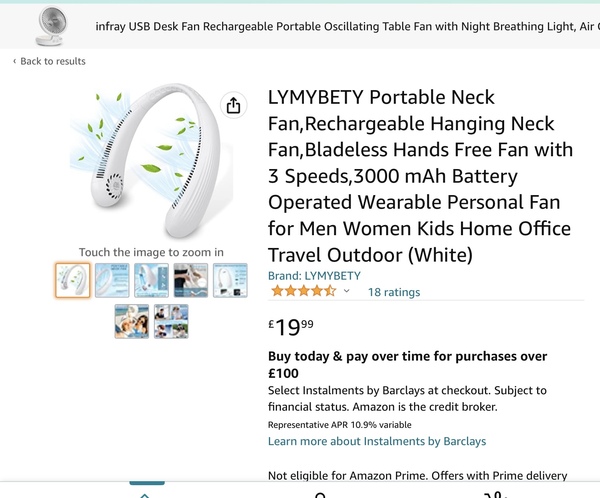
Task: Tap the main neck fan image to zoom
Action: click(150, 165)
